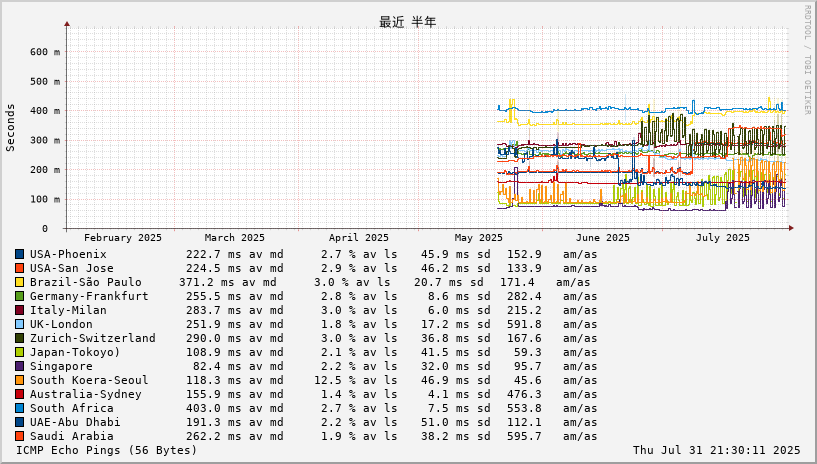The width and height of the screenshot is (817, 464).
Task: Select the "Brazil-São Paulo" legend label
Action: (85, 282)
